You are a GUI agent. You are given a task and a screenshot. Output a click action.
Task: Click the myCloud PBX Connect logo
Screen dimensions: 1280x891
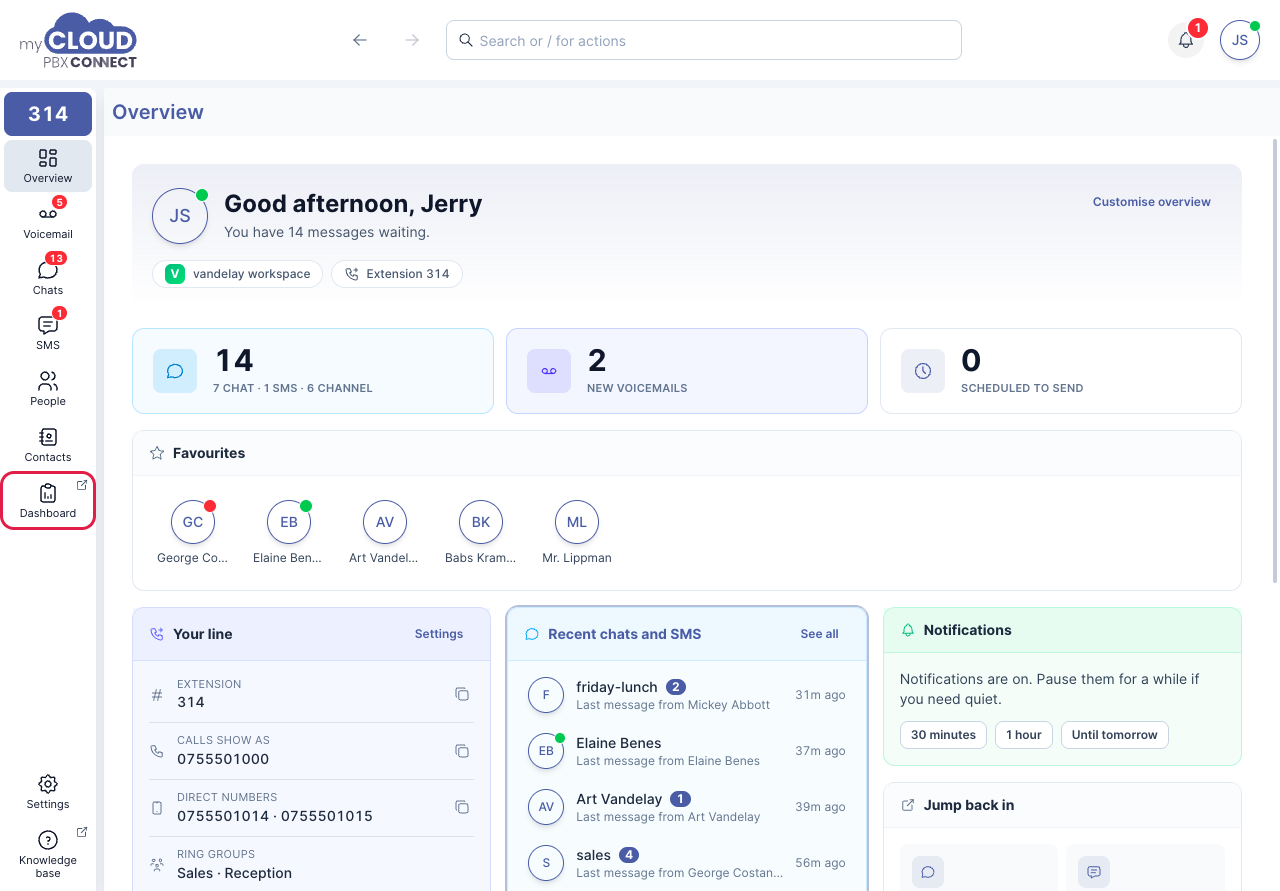[x=78, y=41]
